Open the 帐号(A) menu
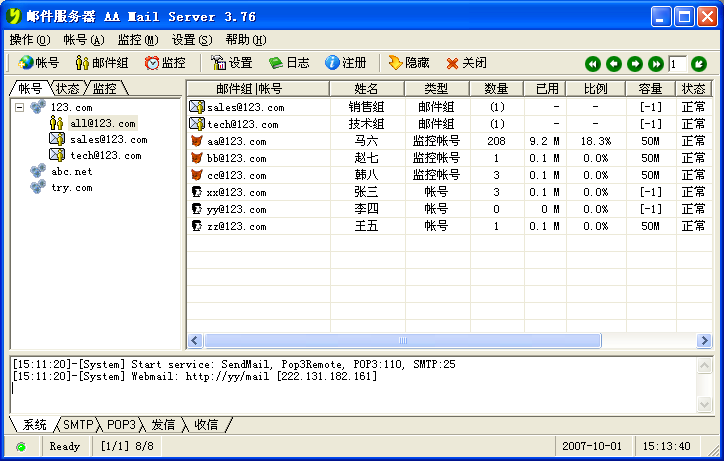724x461 pixels. coord(84,40)
